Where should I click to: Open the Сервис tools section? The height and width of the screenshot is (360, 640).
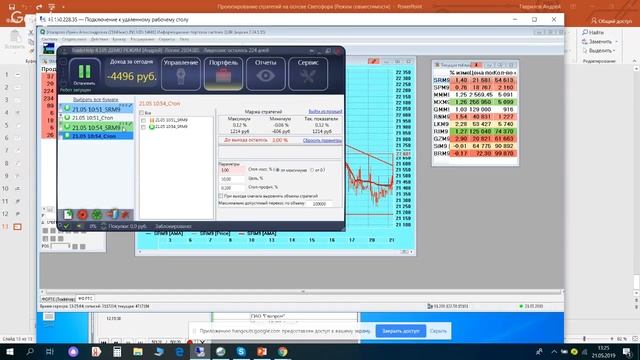(308, 73)
